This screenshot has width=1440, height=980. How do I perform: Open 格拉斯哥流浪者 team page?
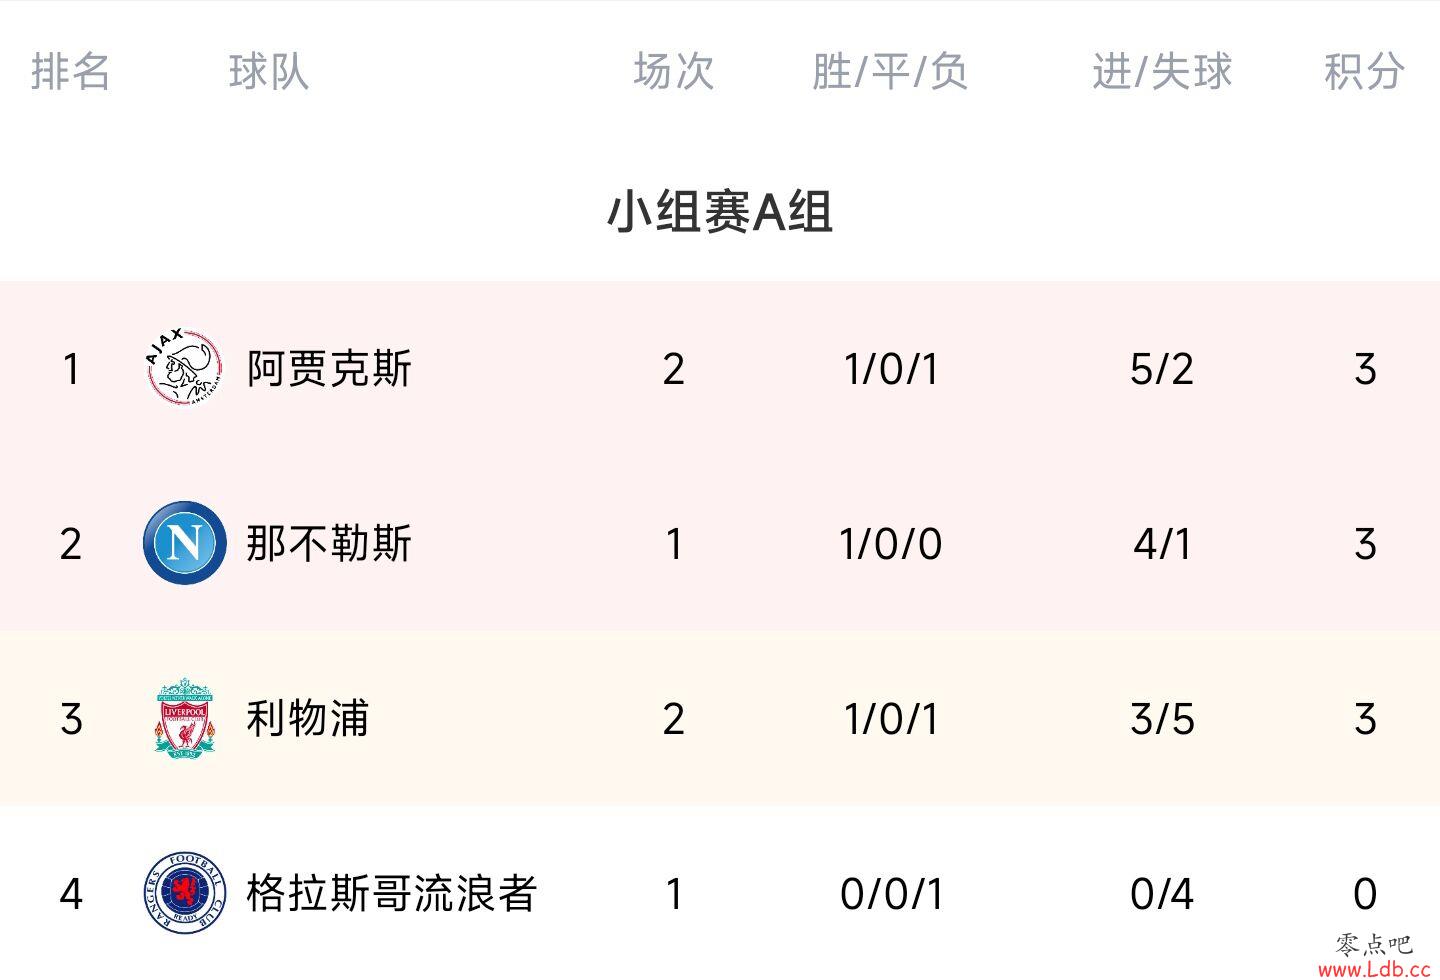[392, 893]
